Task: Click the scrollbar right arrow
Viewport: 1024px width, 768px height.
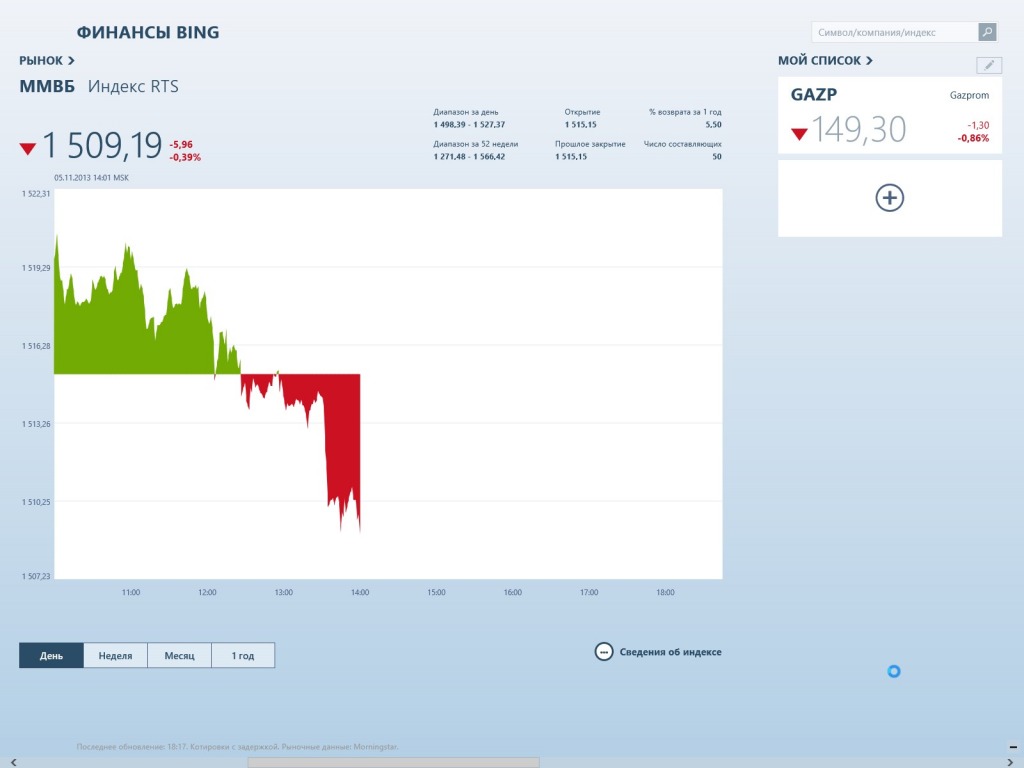Action: tap(1012, 762)
